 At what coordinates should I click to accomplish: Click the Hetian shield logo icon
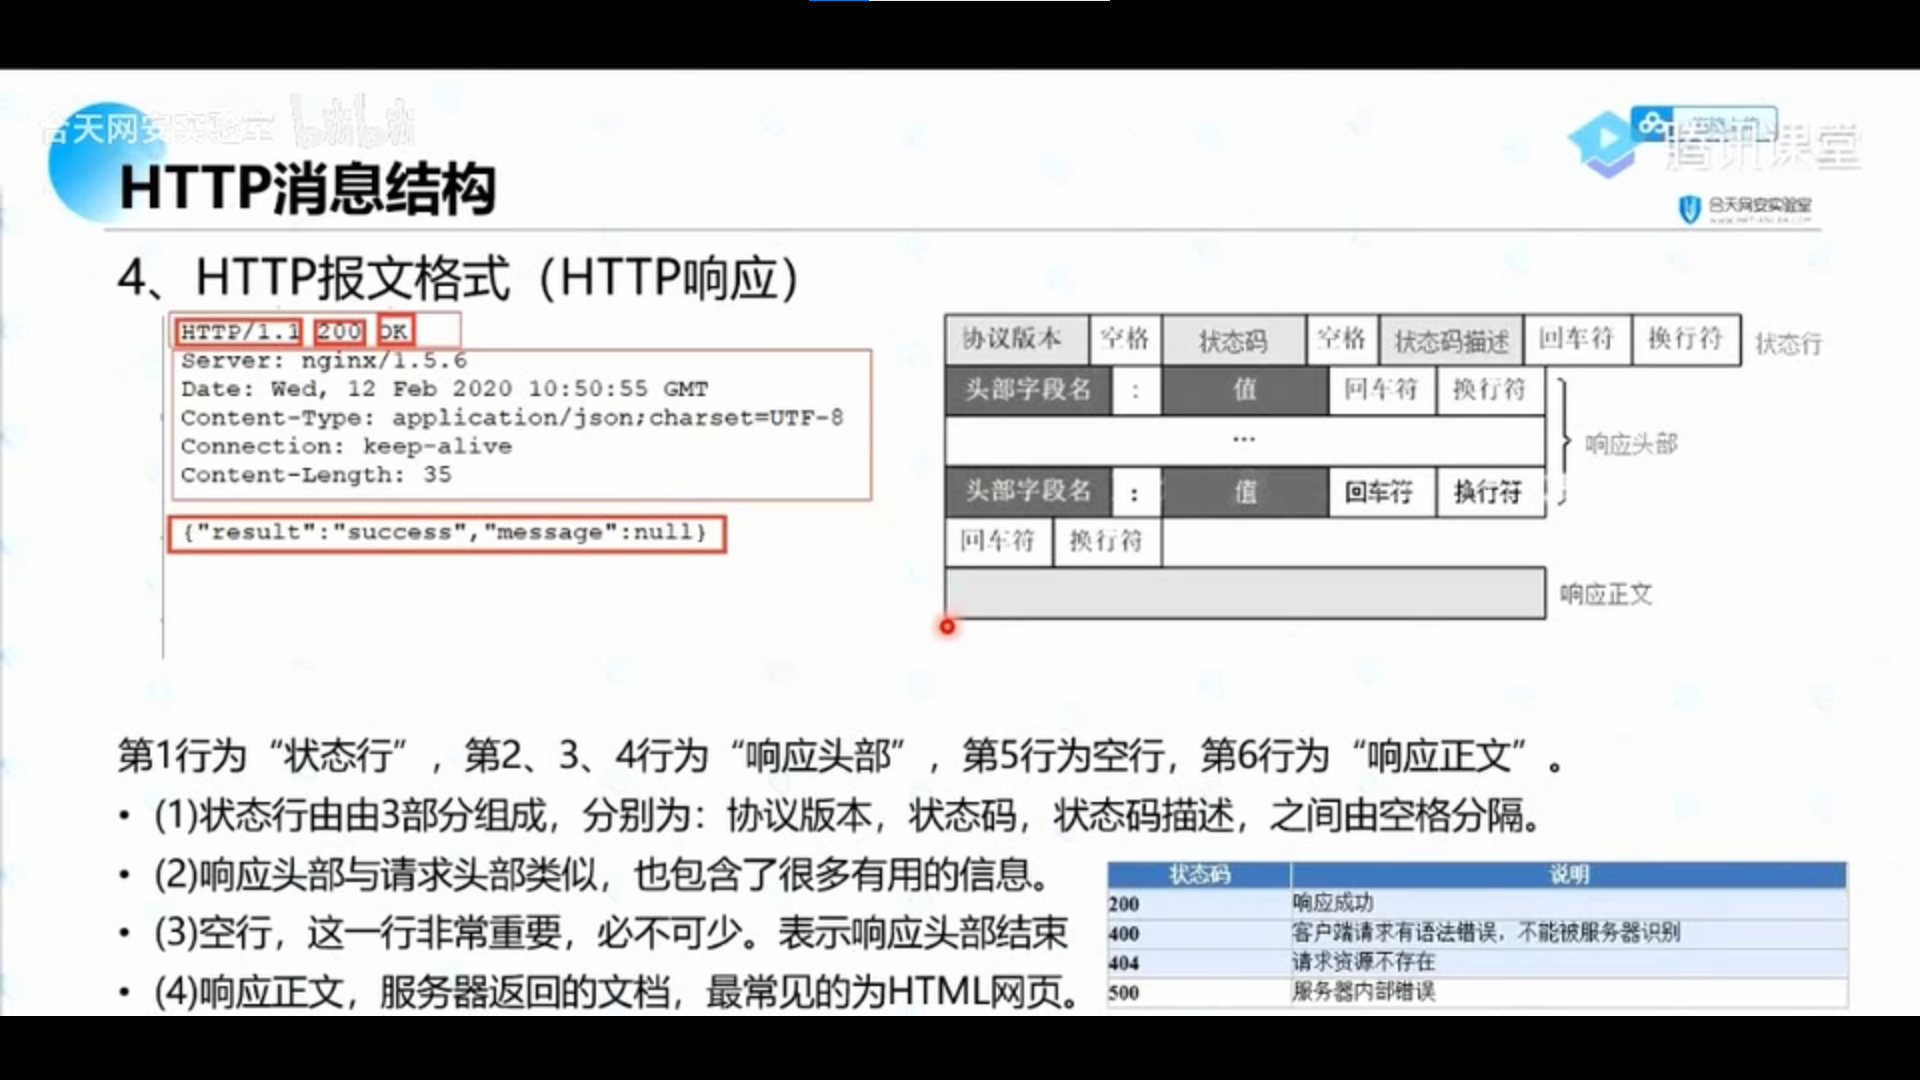[x=1689, y=209]
